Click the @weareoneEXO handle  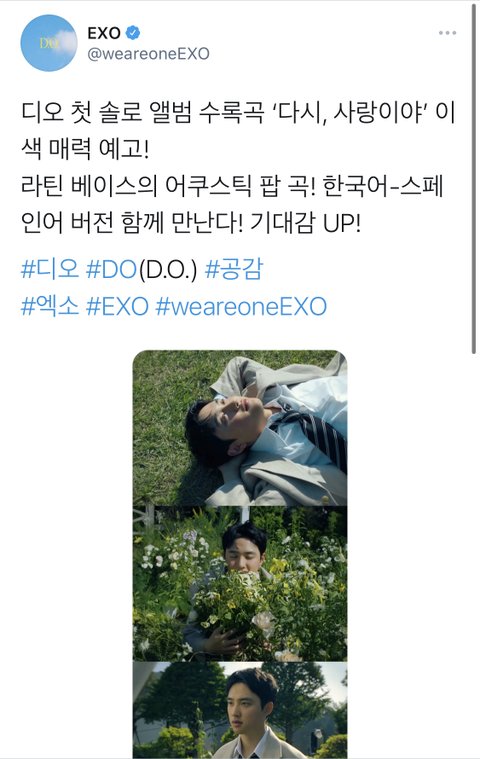pos(148,53)
